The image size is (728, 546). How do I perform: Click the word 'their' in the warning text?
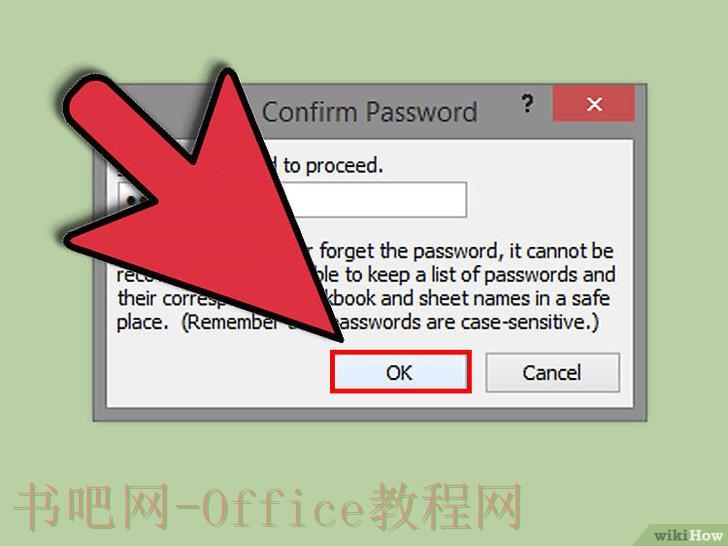click(135, 299)
